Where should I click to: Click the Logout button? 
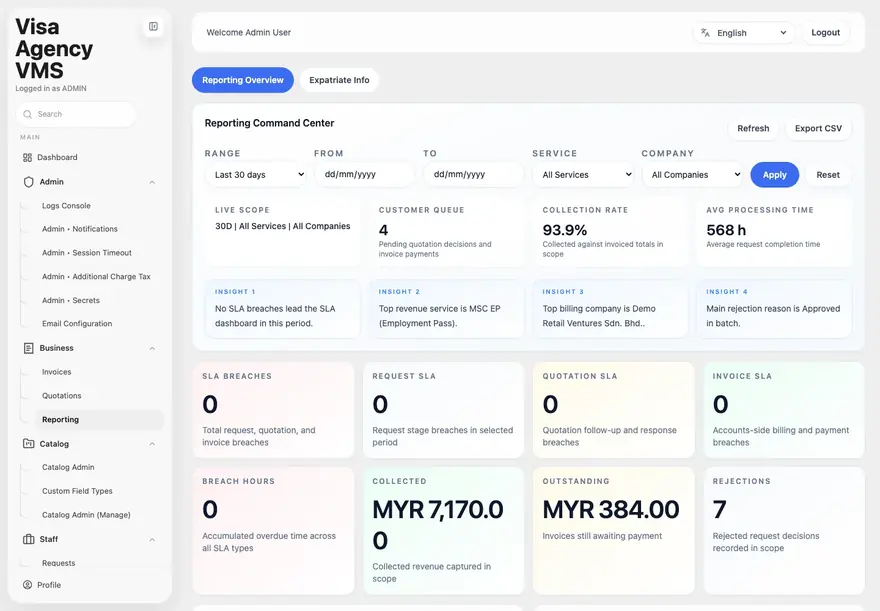click(x=826, y=33)
